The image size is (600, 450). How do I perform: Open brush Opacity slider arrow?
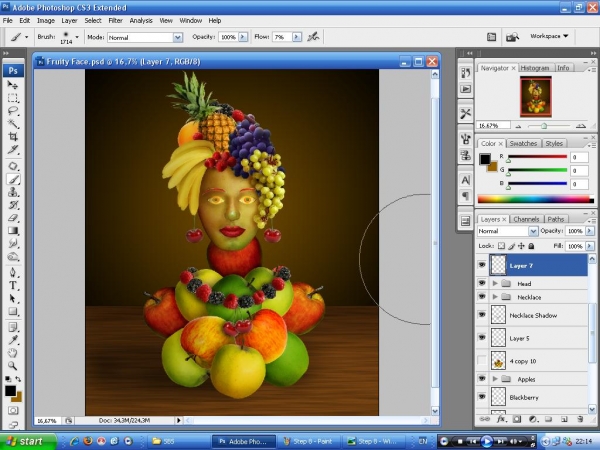[243, 37]
